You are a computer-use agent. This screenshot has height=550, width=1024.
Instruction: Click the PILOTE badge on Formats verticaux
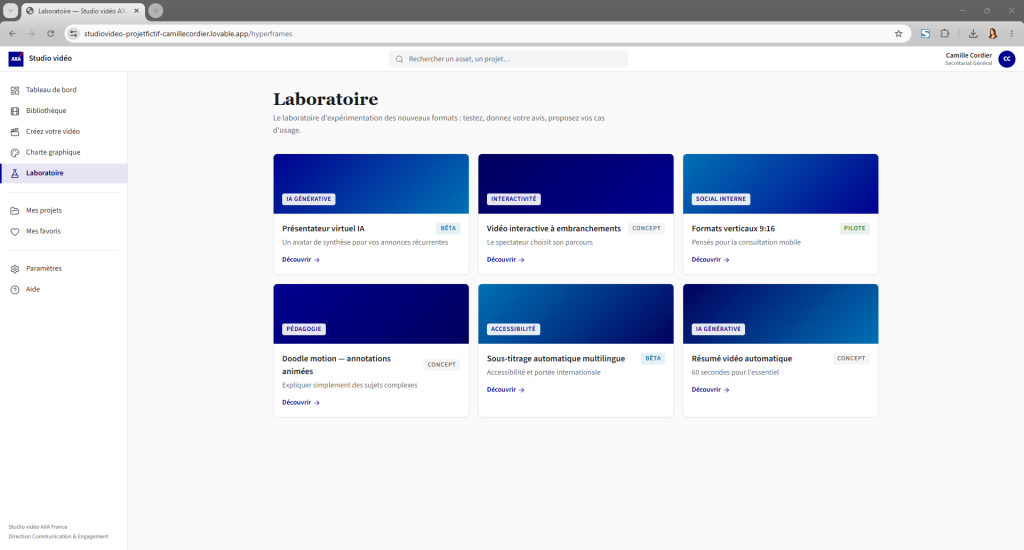(854, 229)
